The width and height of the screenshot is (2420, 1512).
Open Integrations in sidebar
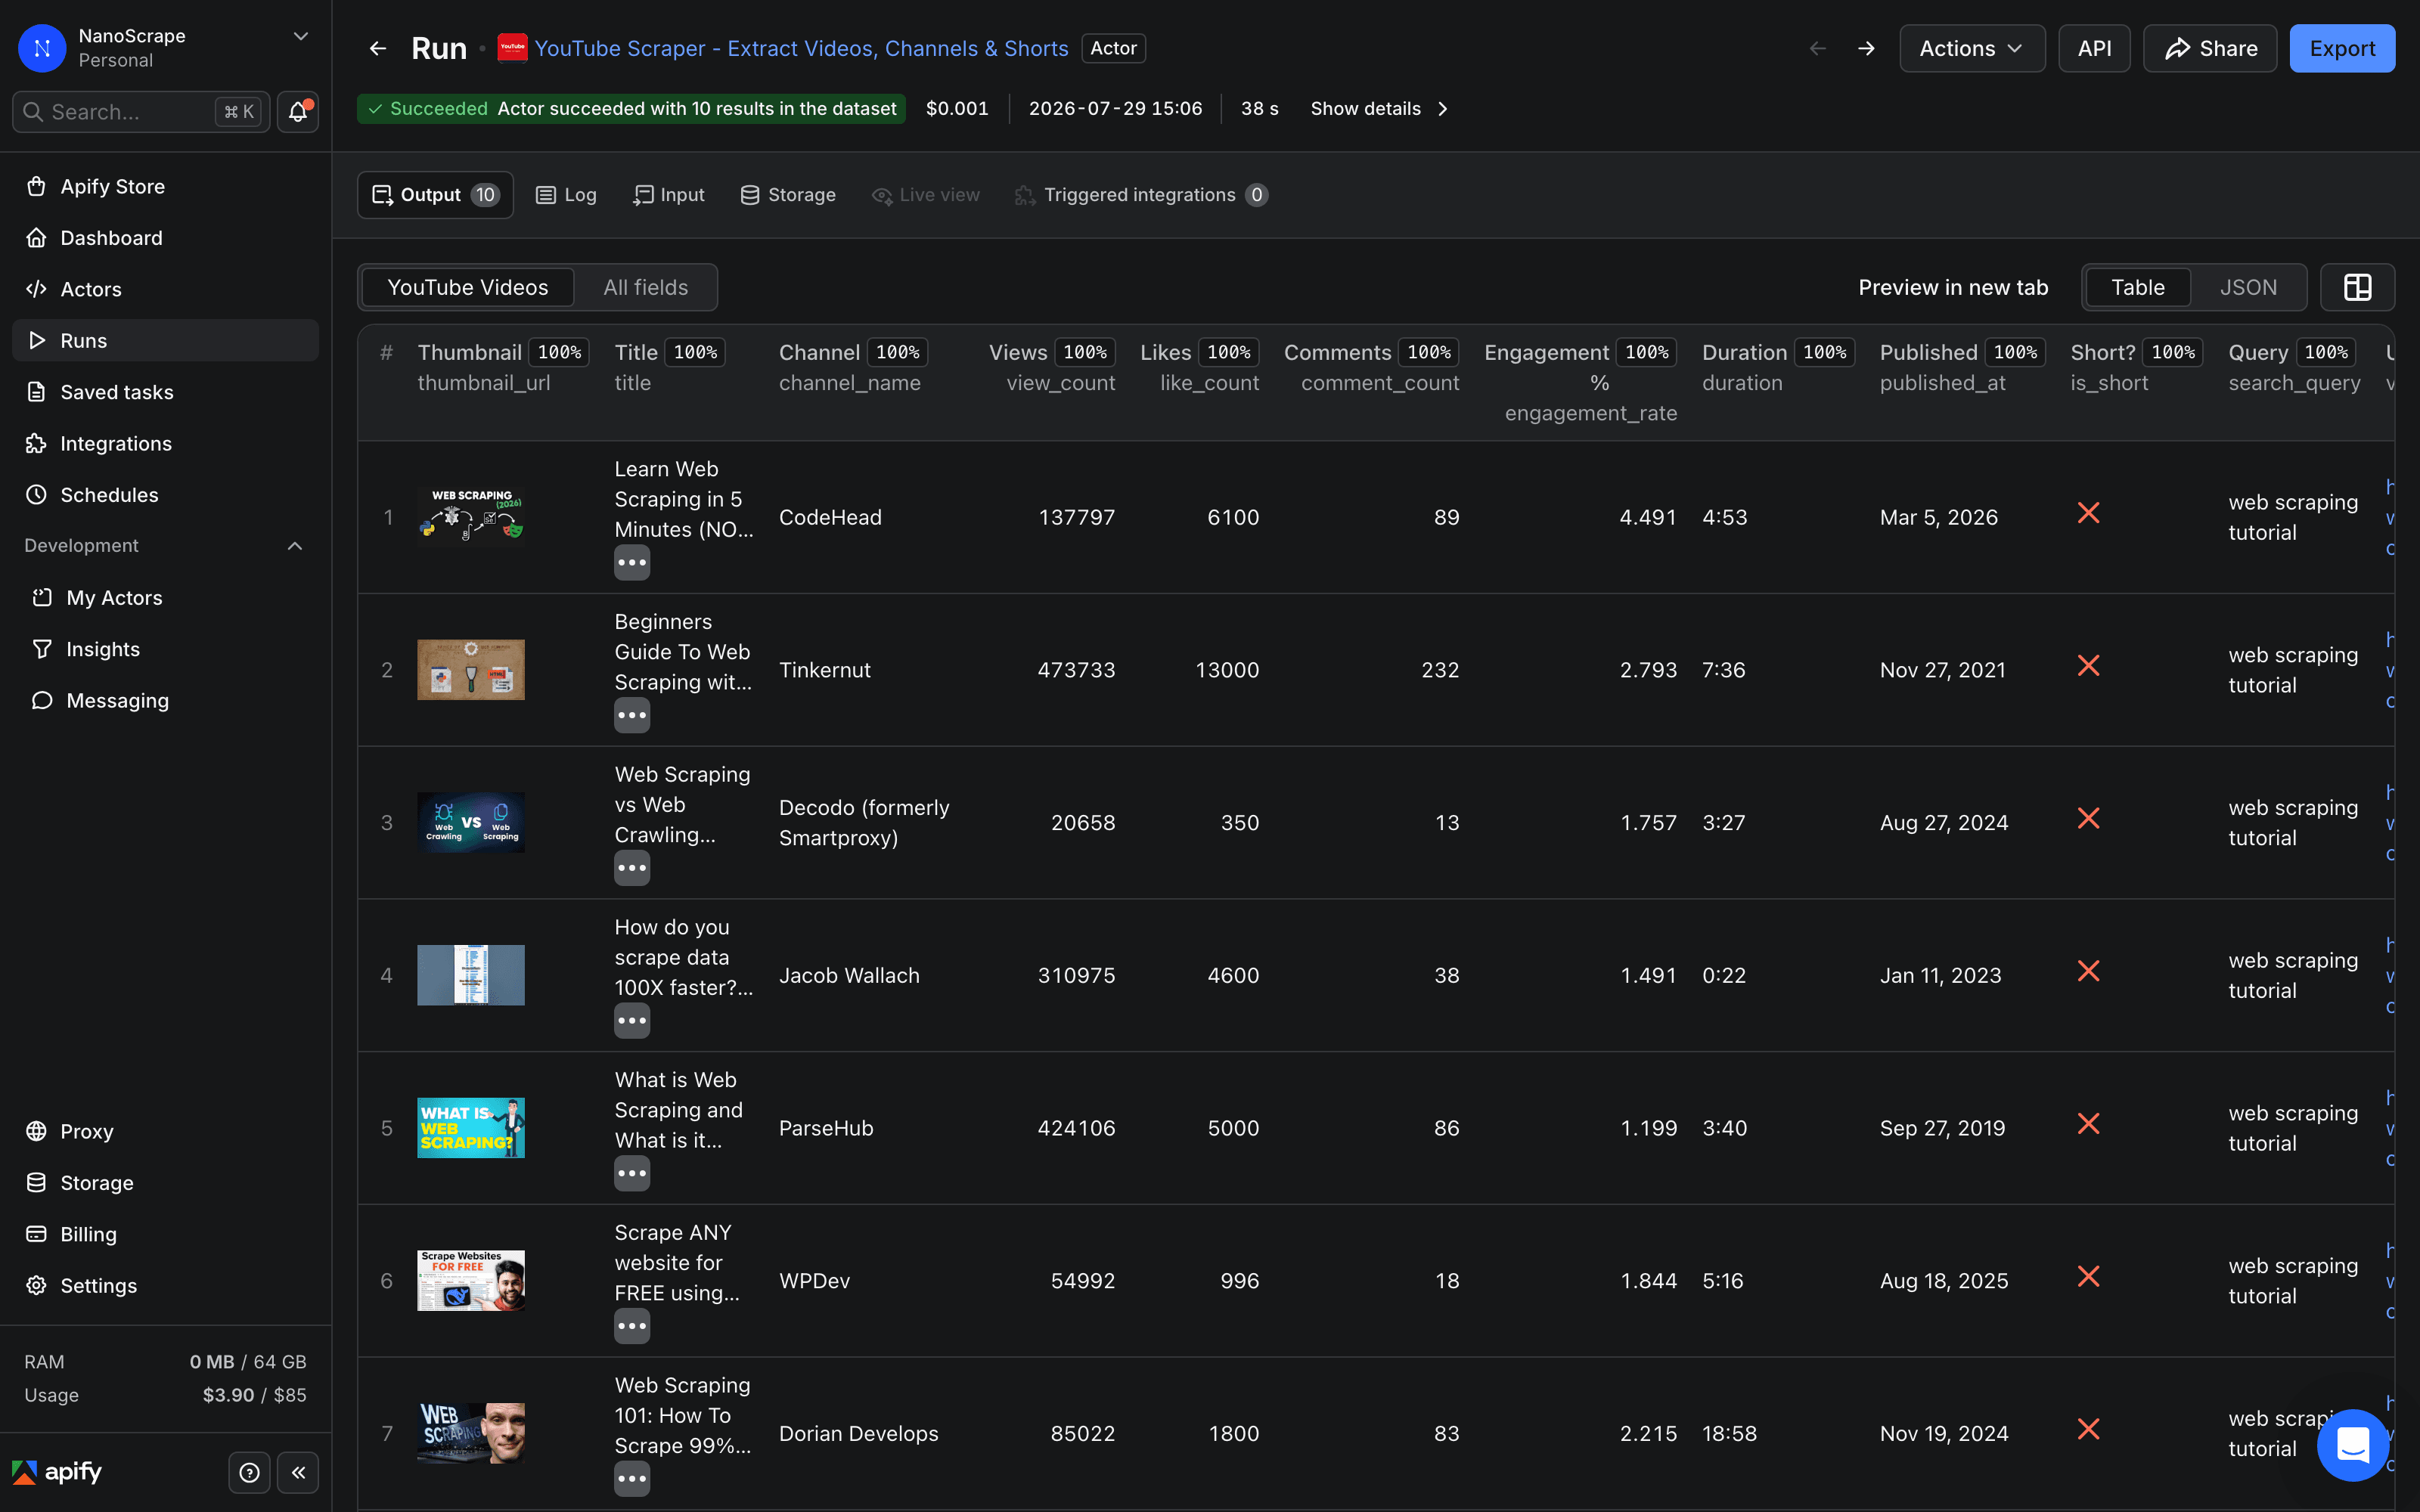click(165, 443)
